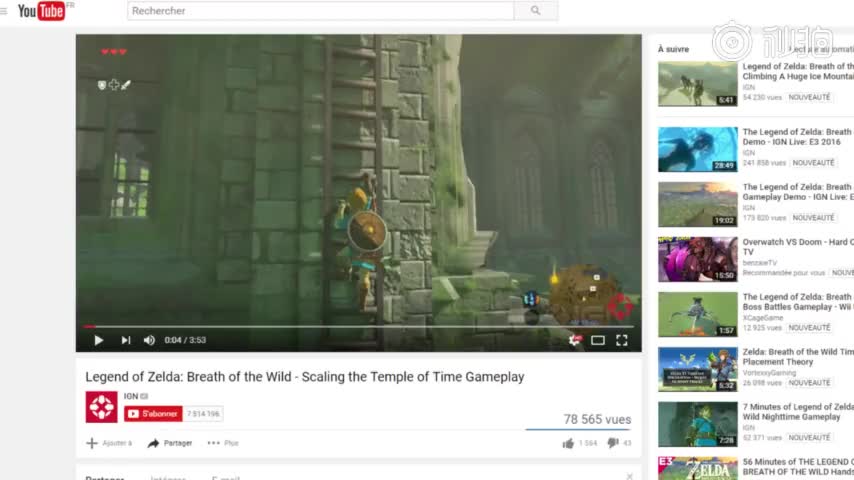Open Placement Theory video title
Screen dimensions: 854x480
click(x=798, y=357)
